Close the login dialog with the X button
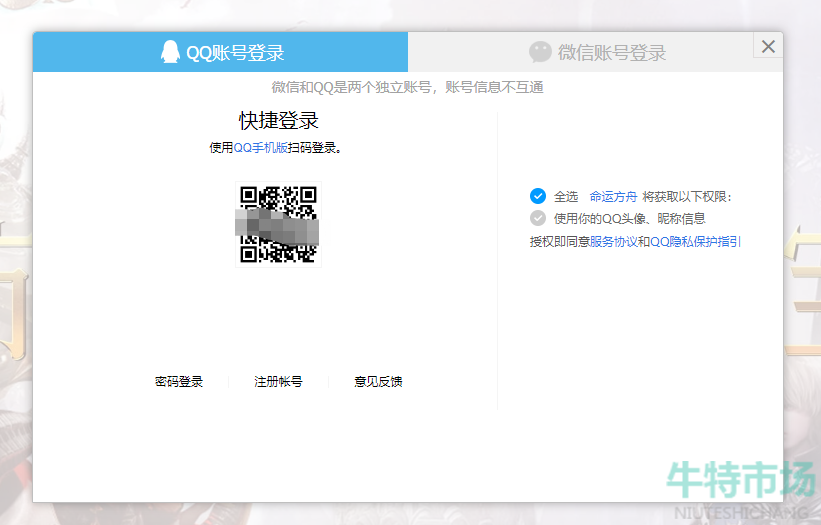 [x=768, y=47]
